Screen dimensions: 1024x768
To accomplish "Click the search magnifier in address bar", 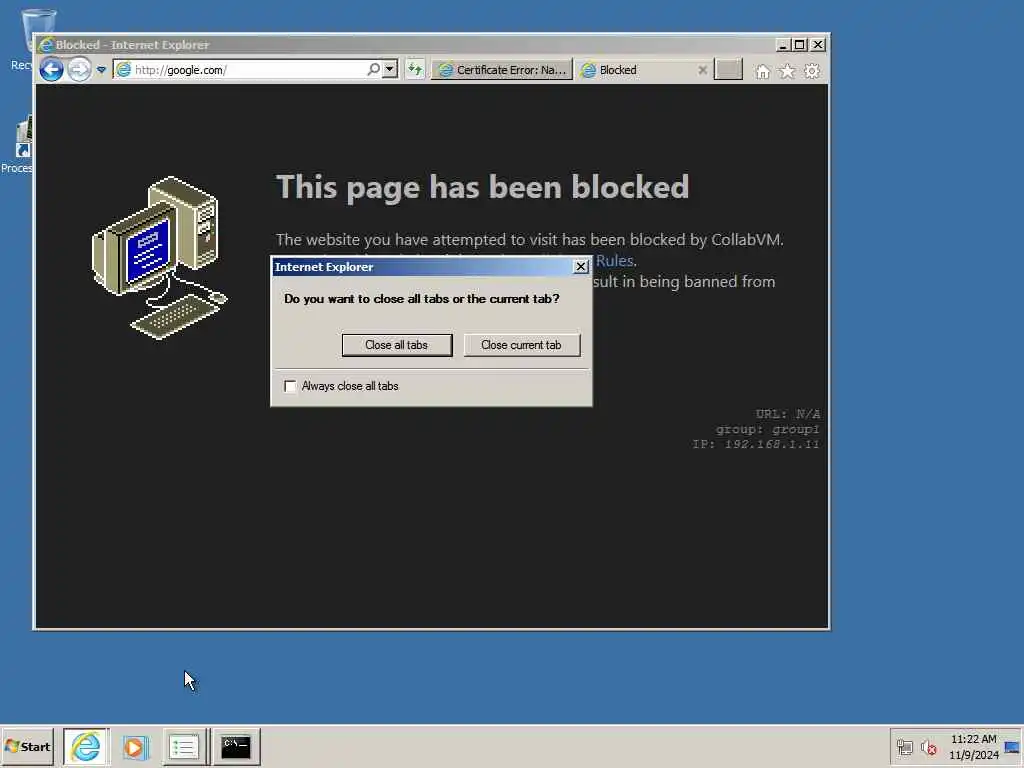I will (373, 69).
